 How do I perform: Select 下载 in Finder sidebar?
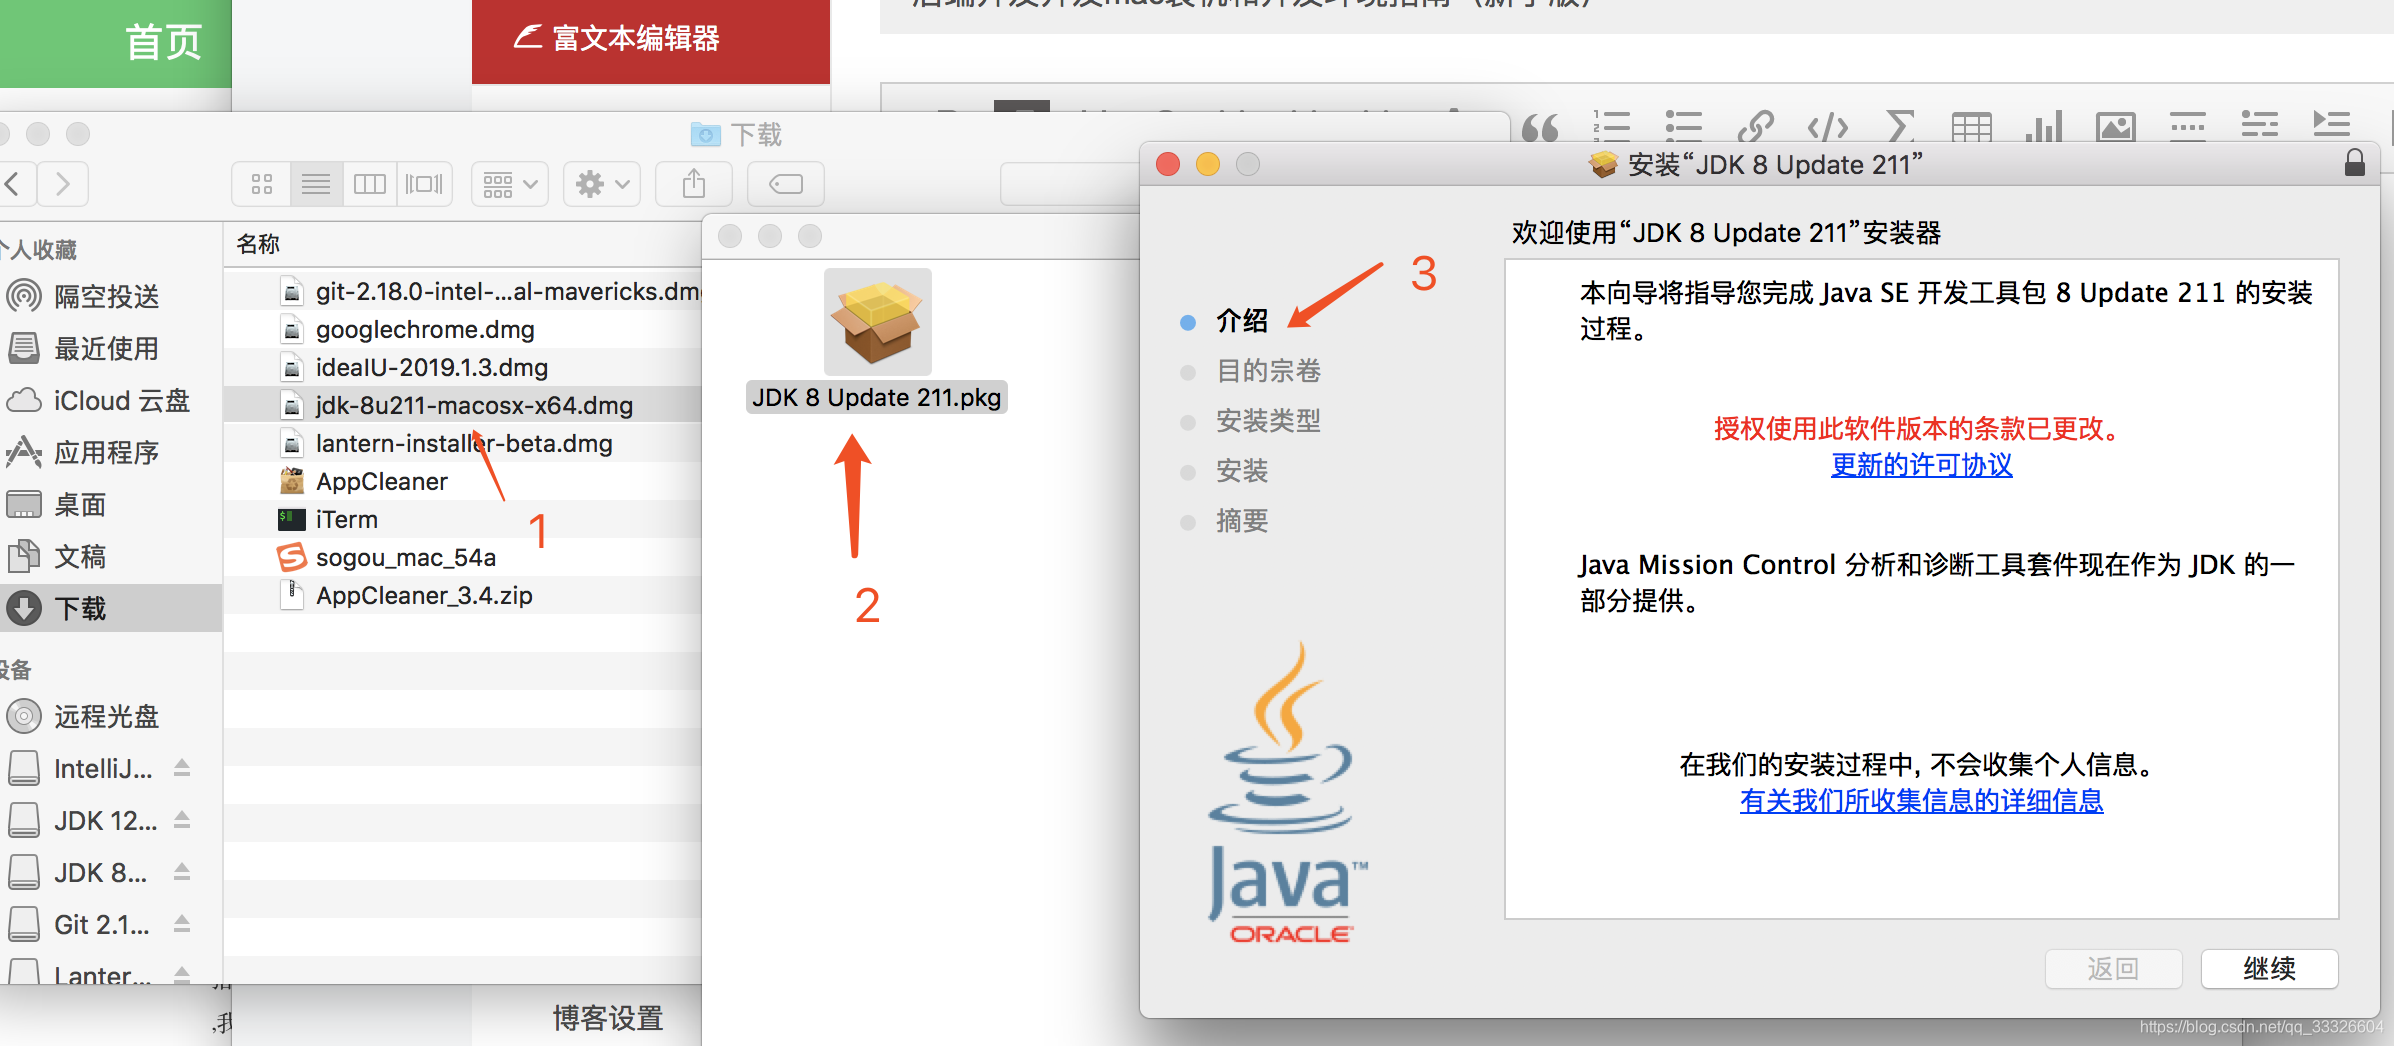click(x=110, y=608)
